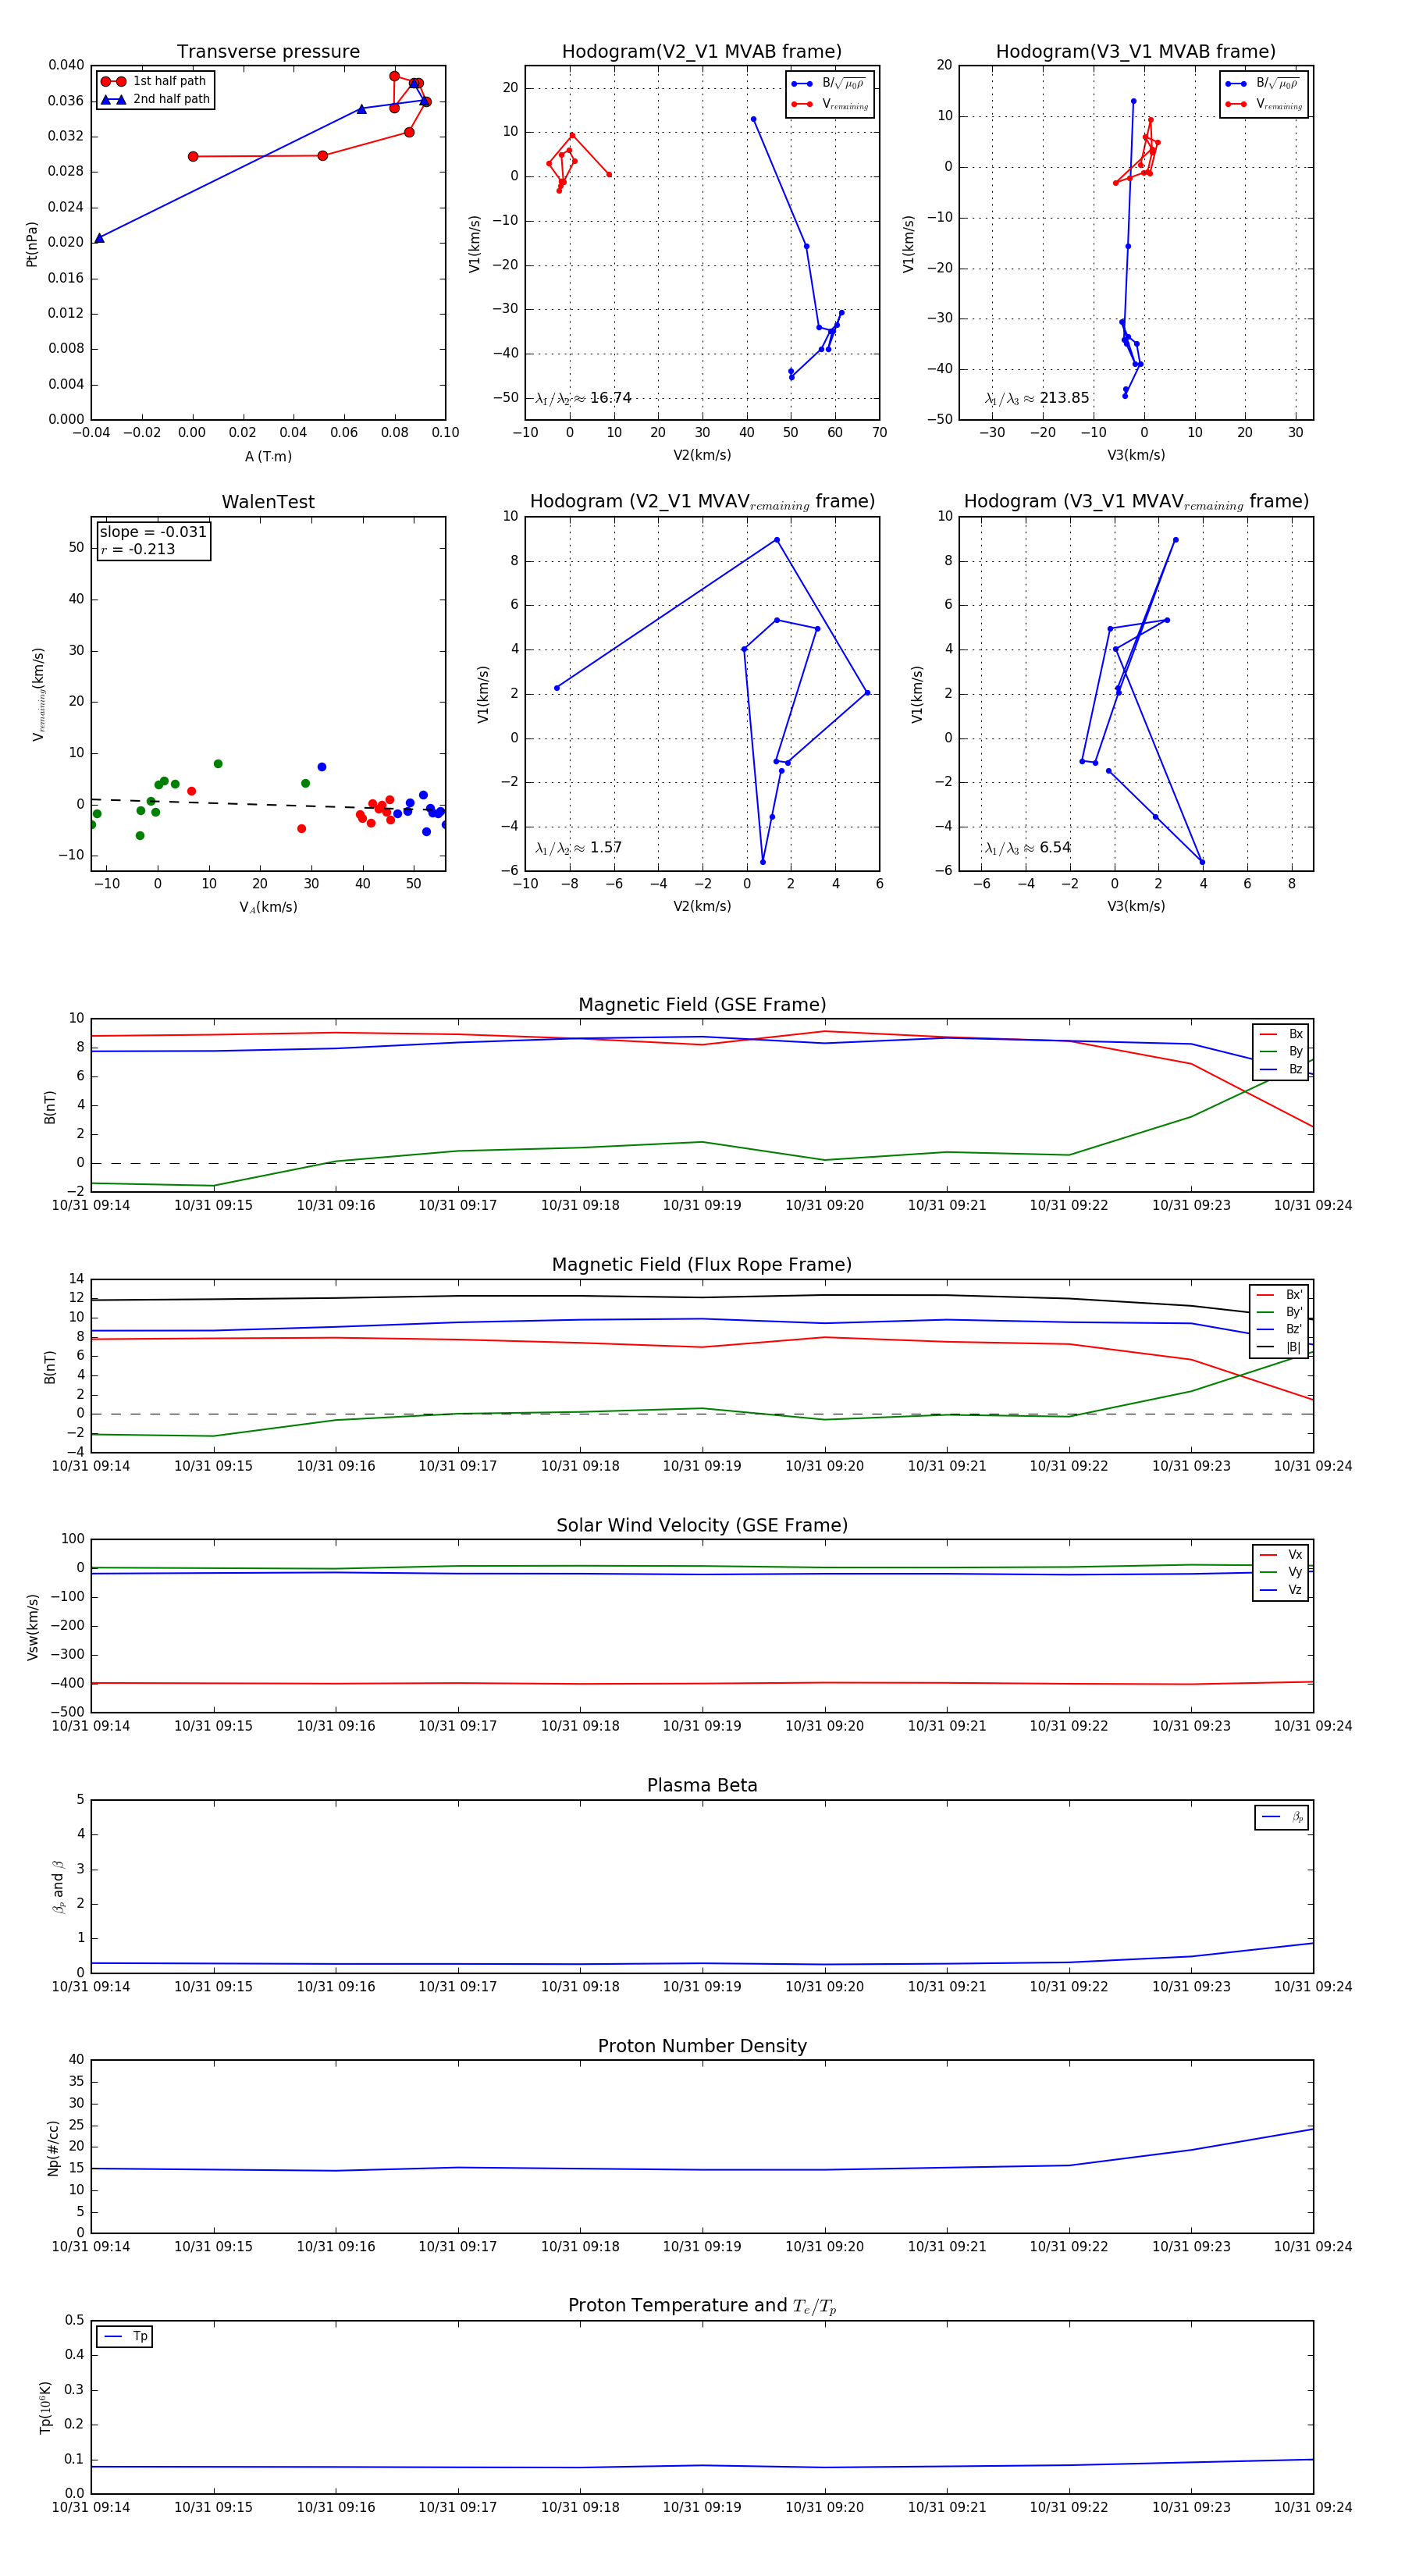Select 'Vy' legend entry in velocity plot

pyautogui.click(x=1281, y=1573)
